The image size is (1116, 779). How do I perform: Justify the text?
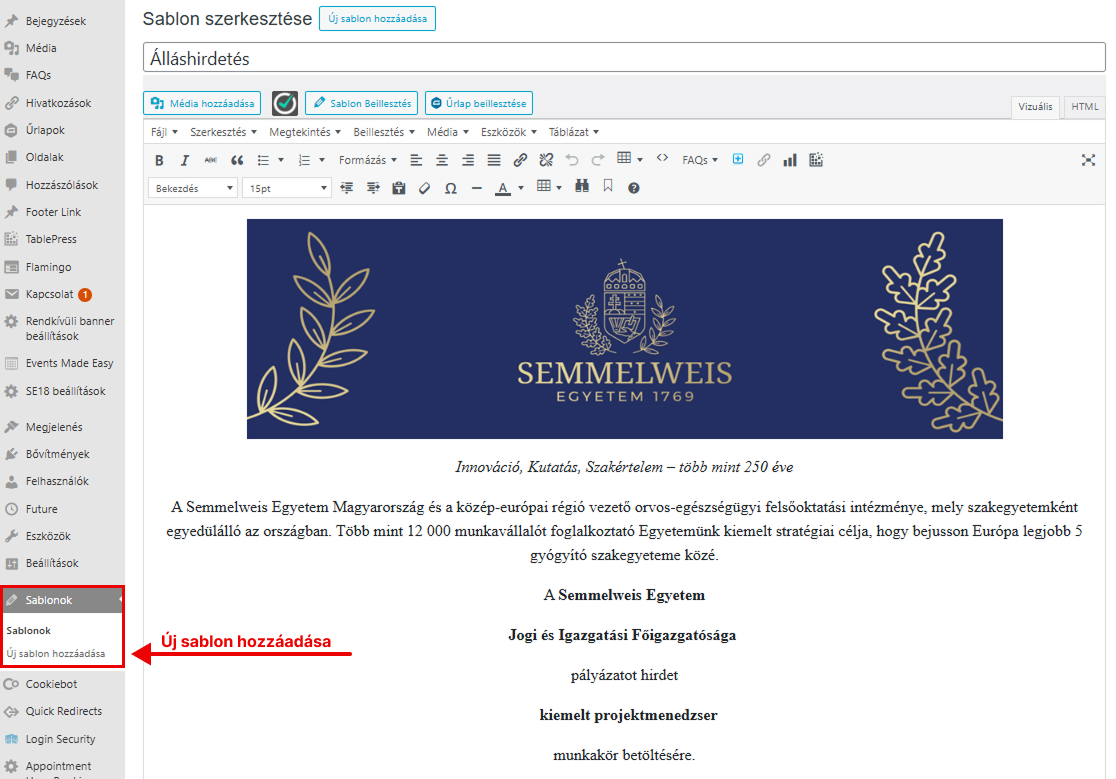[x=494, y=161]
